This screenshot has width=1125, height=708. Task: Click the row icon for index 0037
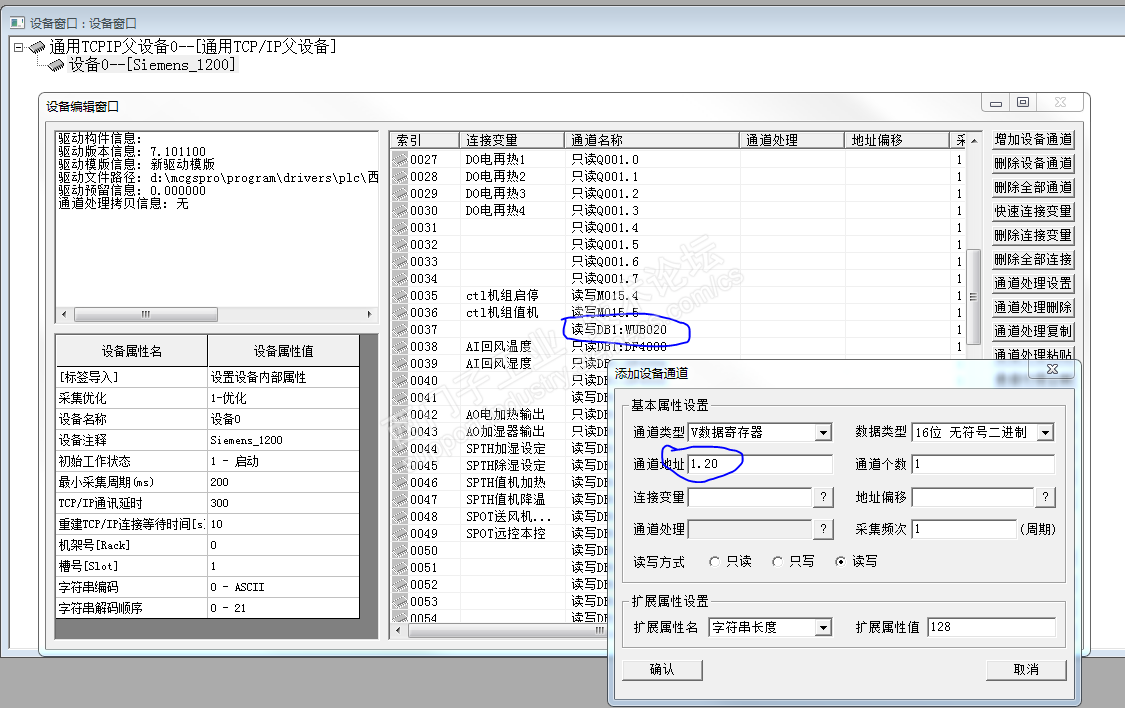point(400,330)
